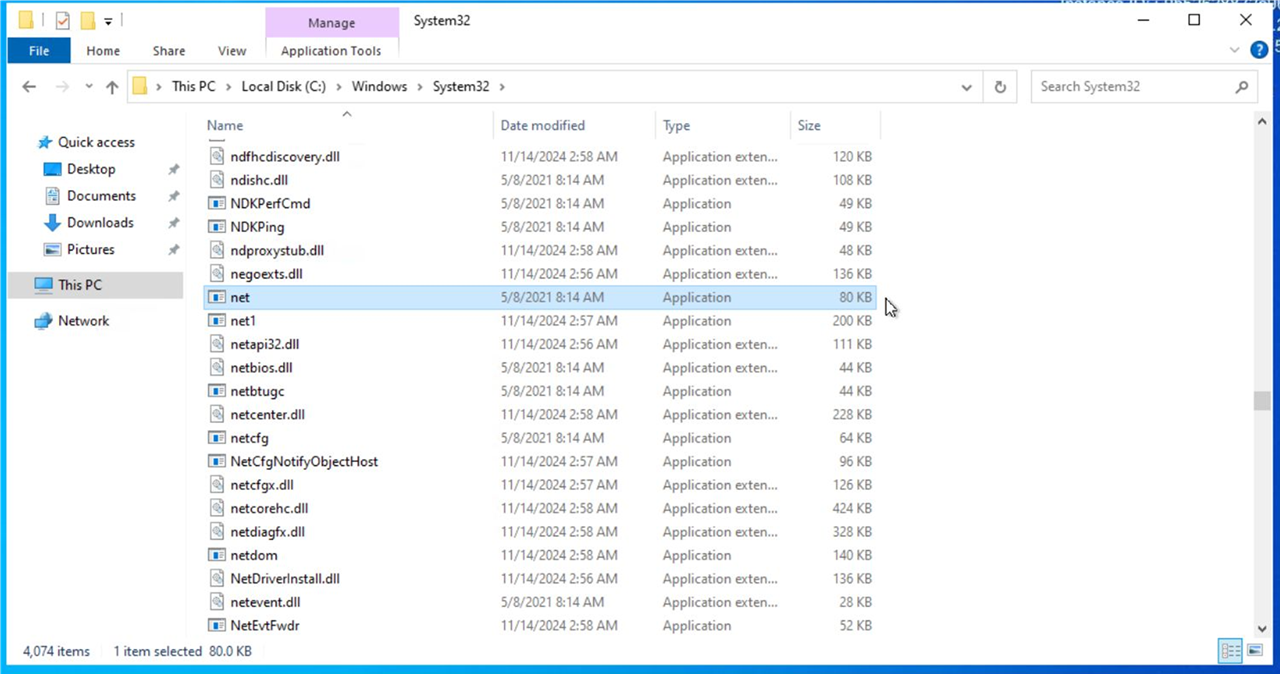Switch to details view layout icon

[1230, 651]
